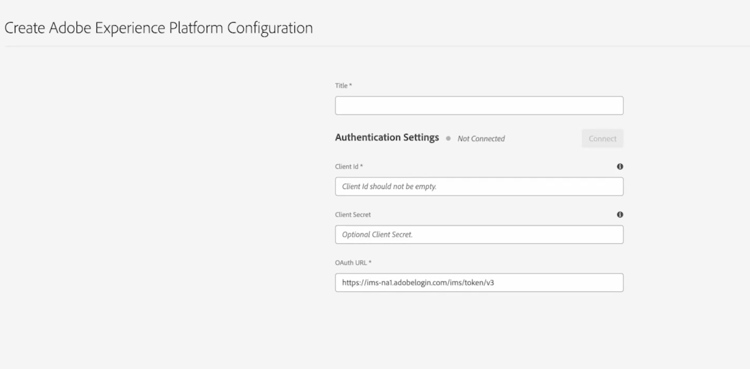
Task: Click the Create Adobe Experience Platform Configuration heading
Action: 158,28
